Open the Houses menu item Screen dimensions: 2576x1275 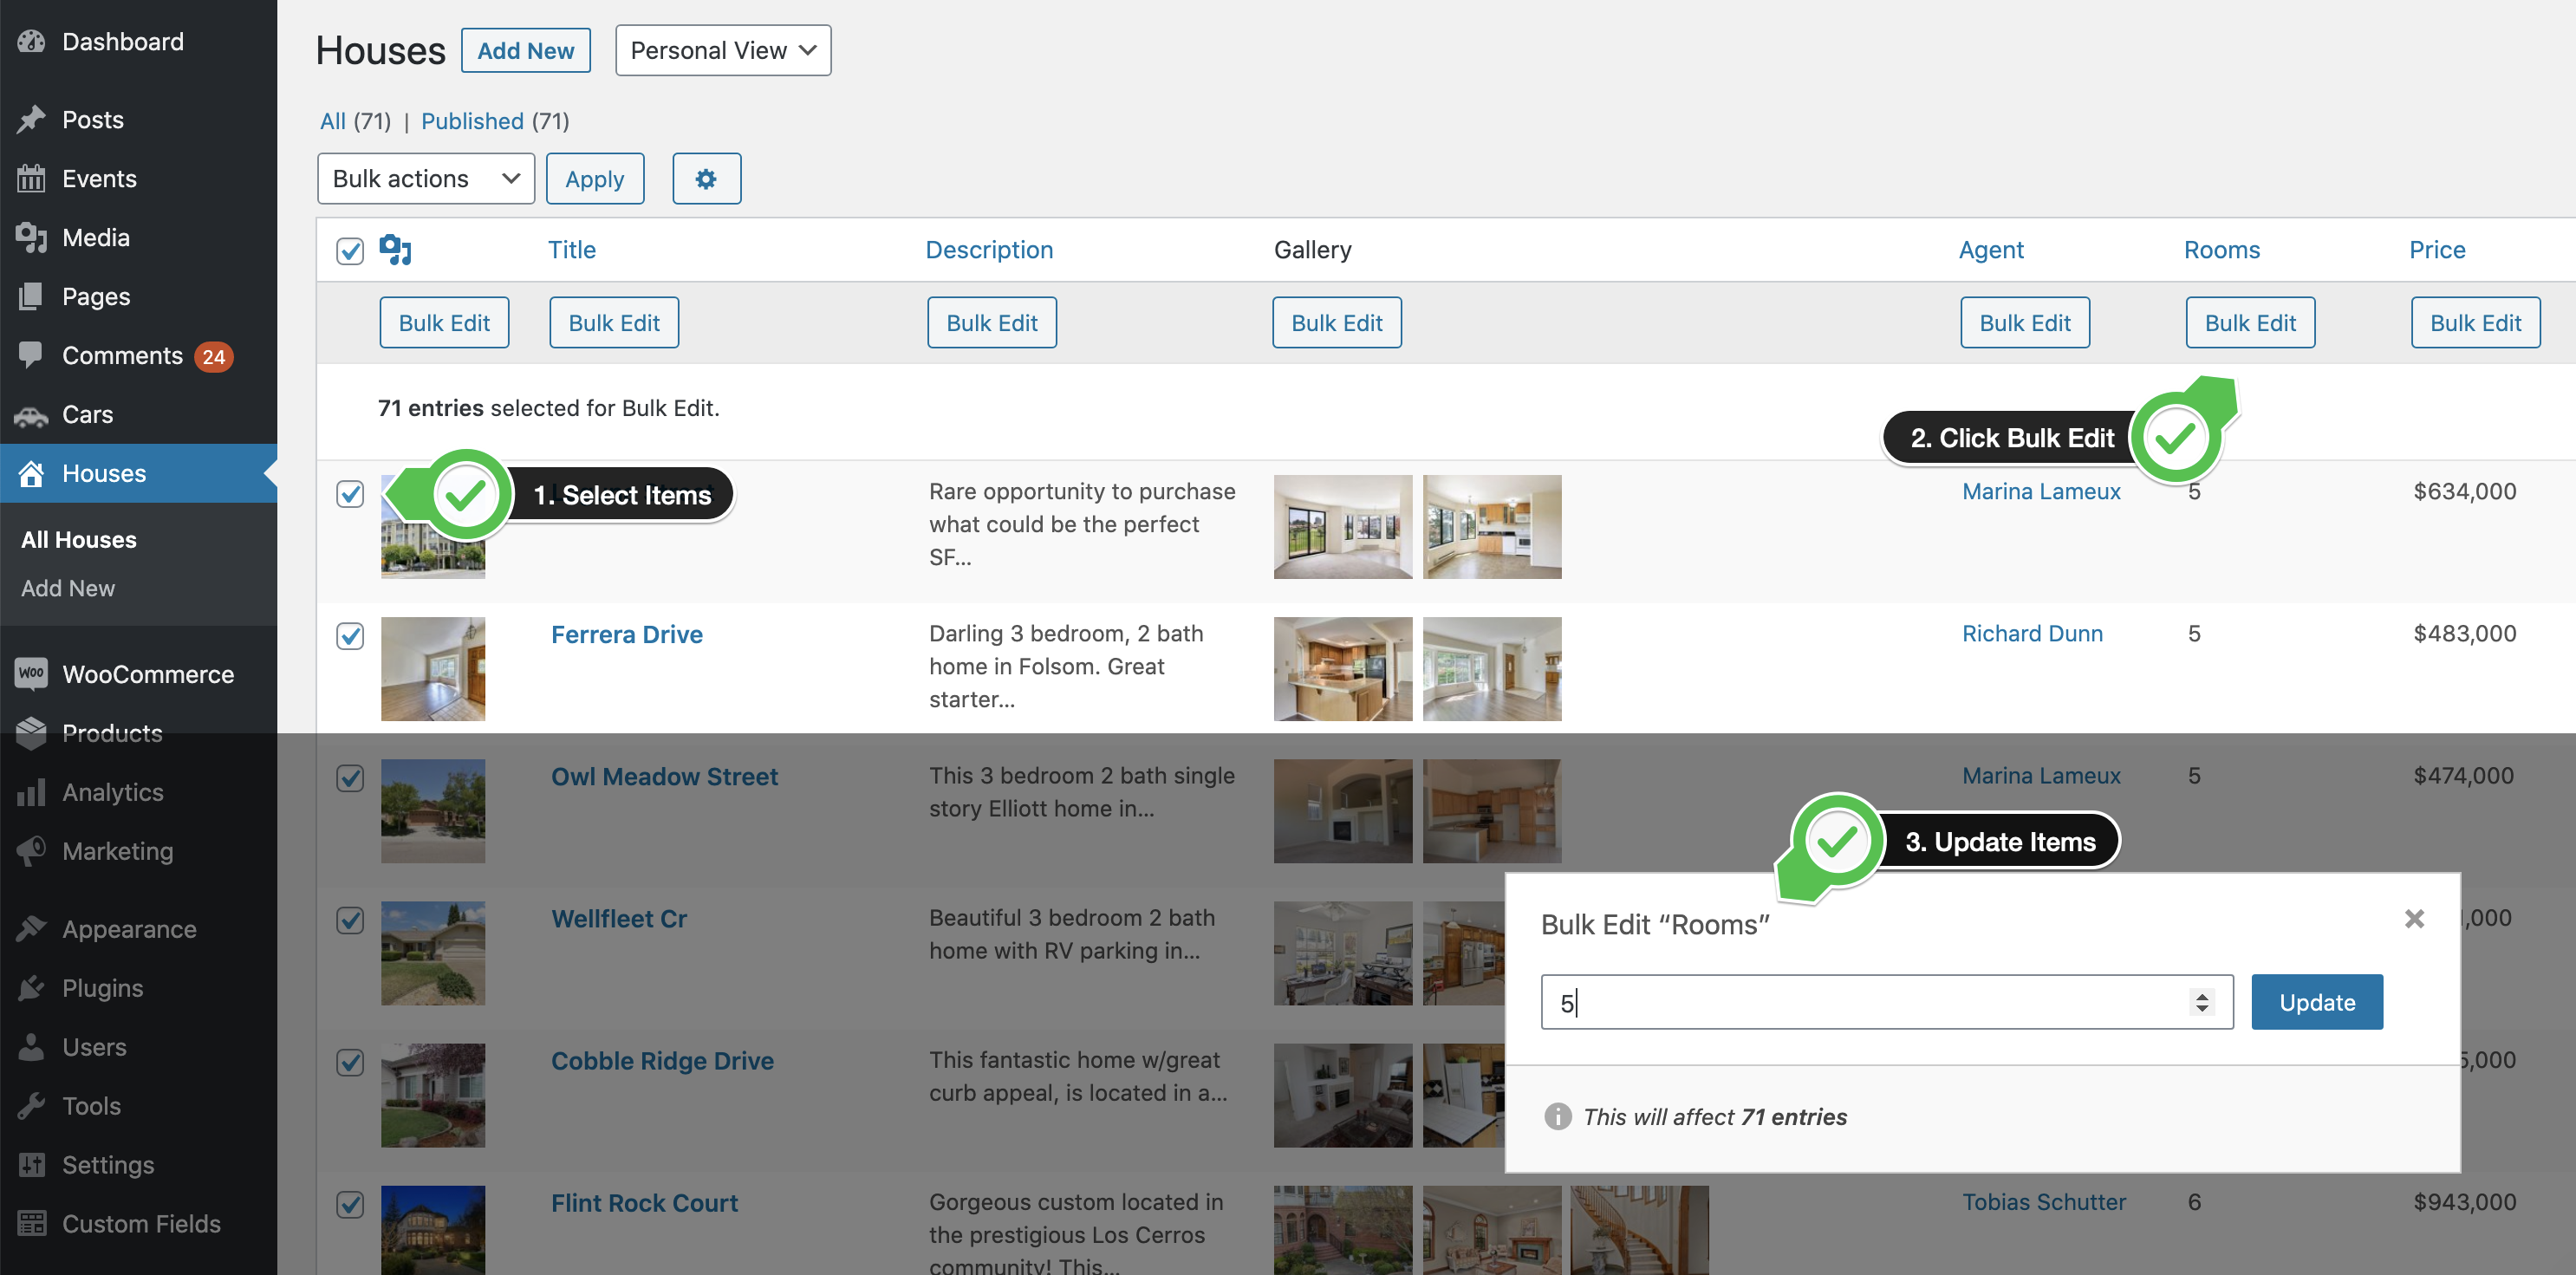tap(138, 473)
